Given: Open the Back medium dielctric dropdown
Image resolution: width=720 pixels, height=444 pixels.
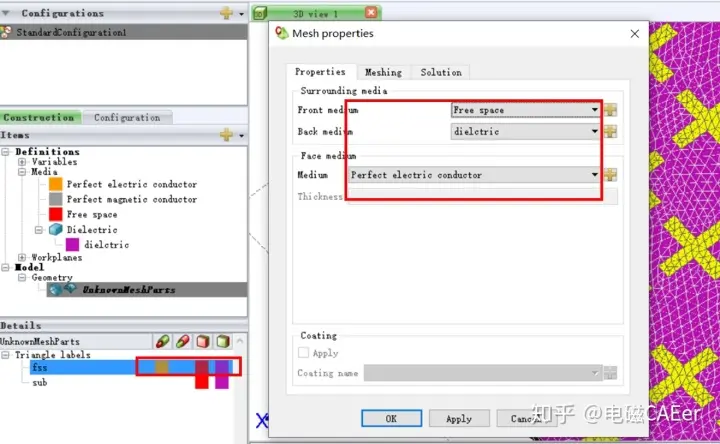Looking at the screenshot, I should pyautogui.click(x=526, y=132).
